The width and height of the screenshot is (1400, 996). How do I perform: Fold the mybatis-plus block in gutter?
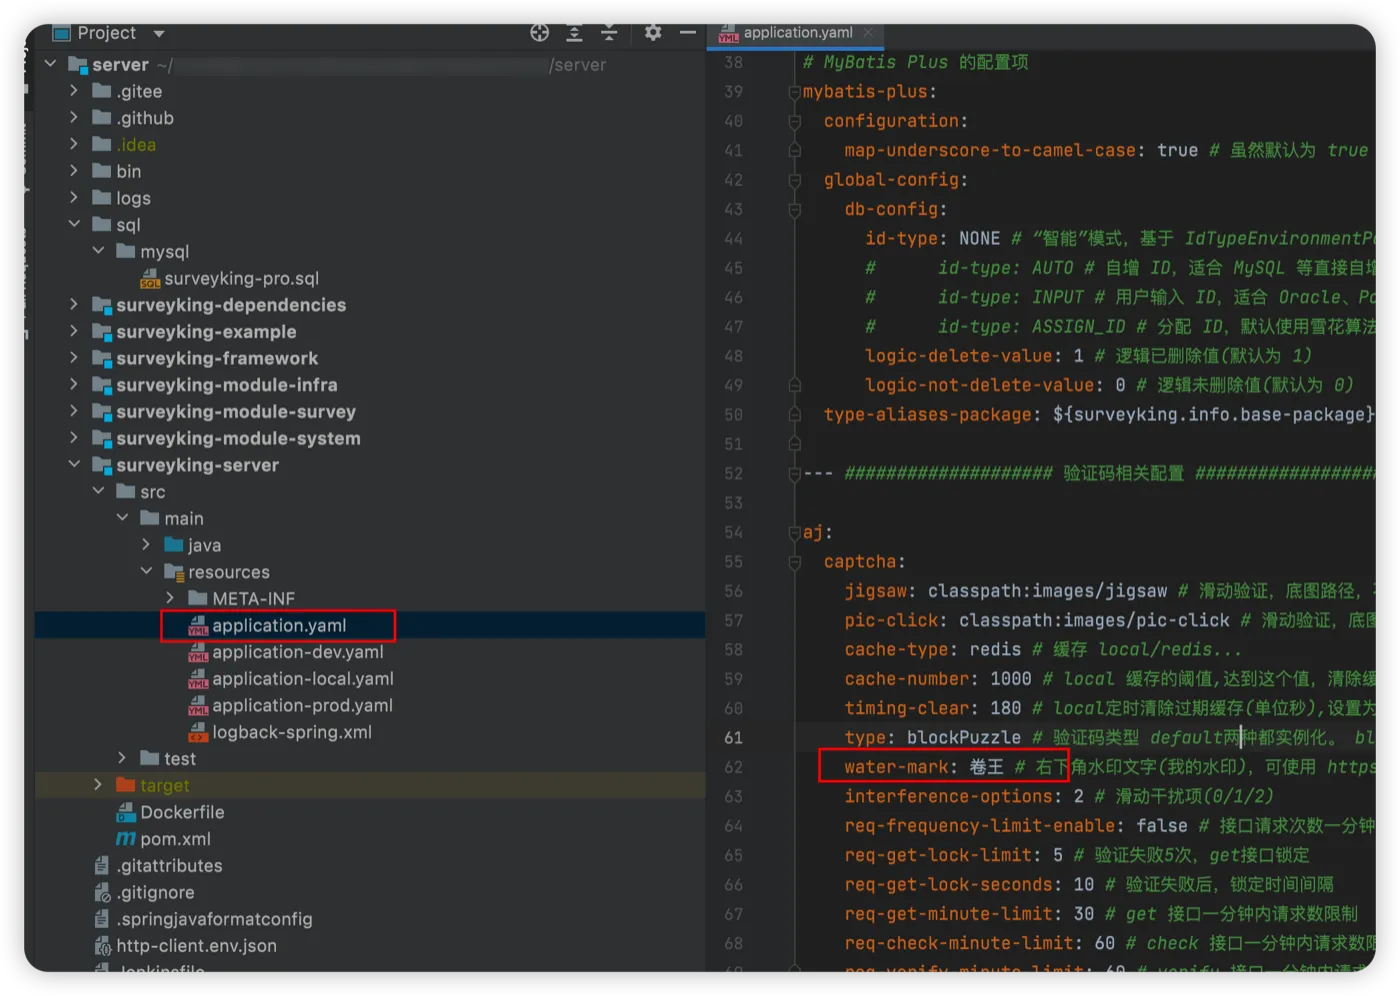794,92
